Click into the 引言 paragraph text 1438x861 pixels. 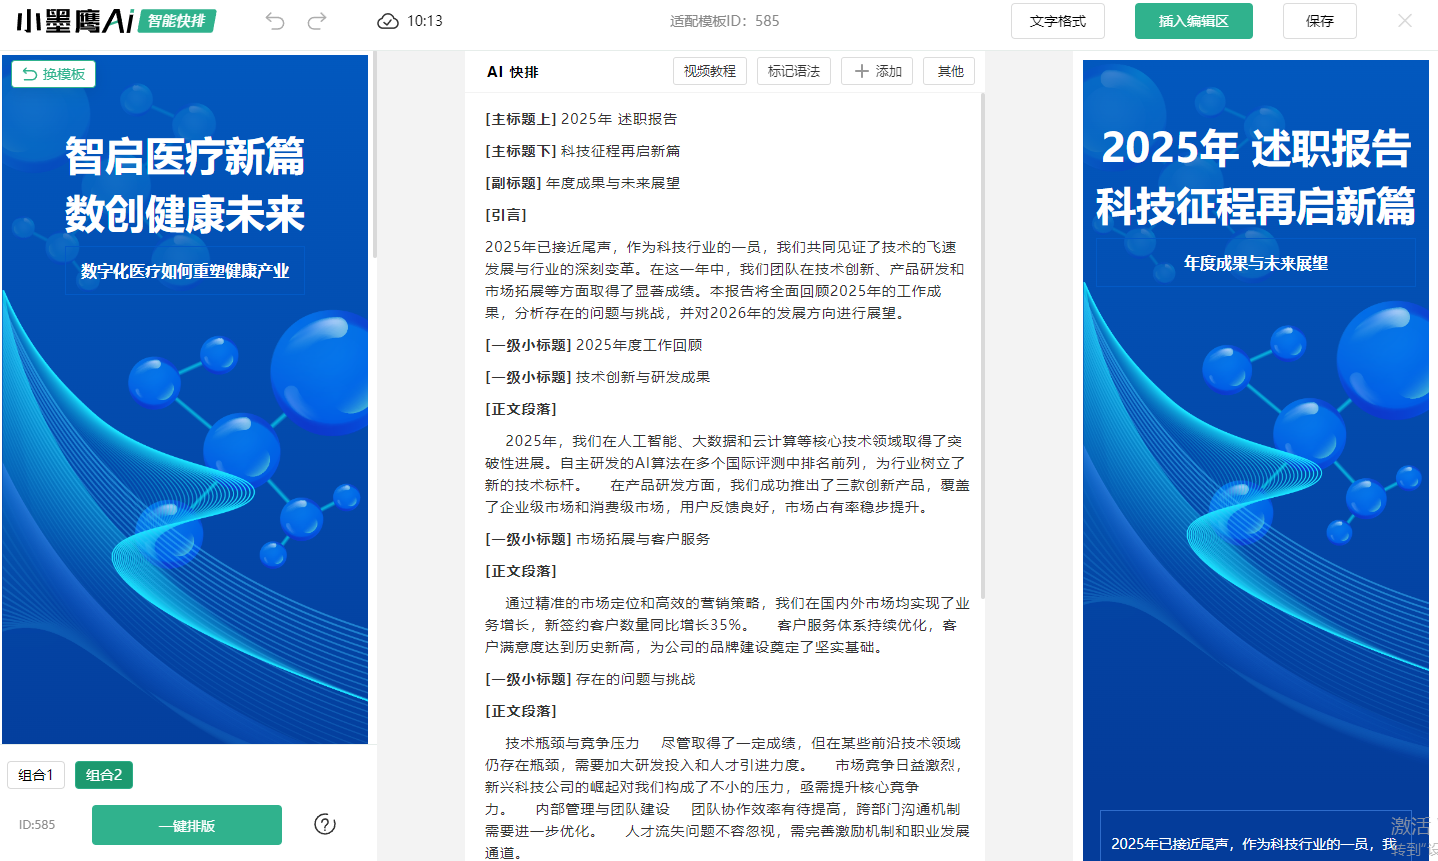(720, 280)
